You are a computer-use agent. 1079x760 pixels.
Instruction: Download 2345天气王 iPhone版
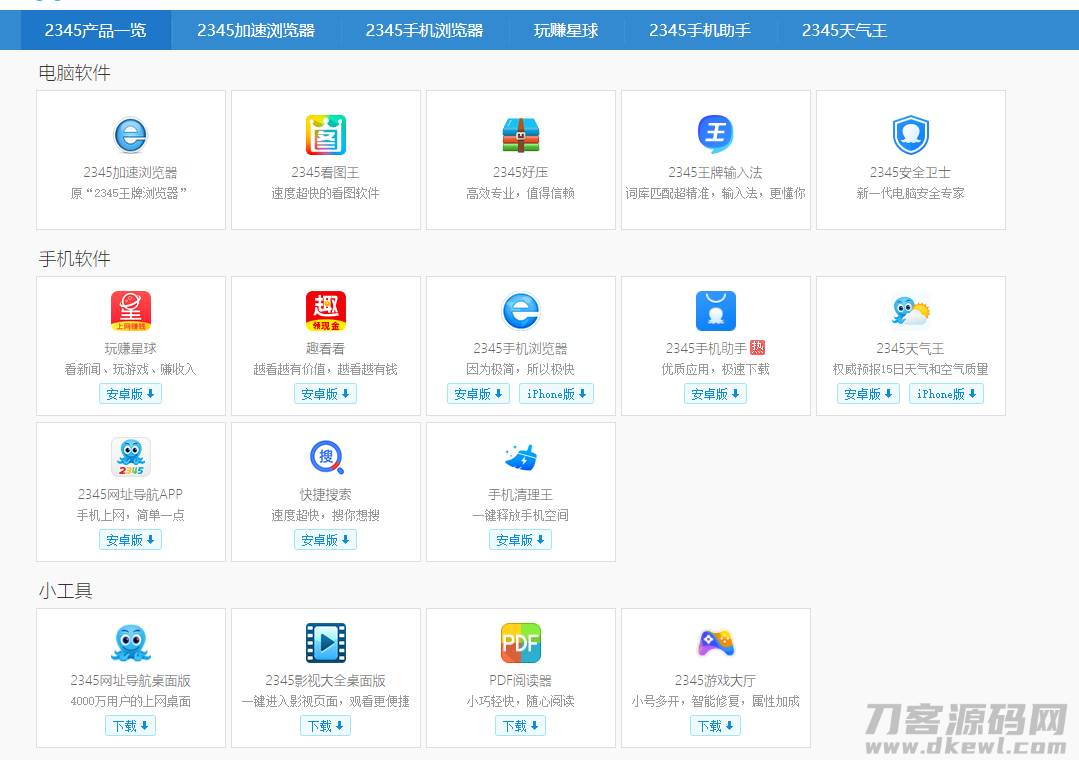coord(946,394)
